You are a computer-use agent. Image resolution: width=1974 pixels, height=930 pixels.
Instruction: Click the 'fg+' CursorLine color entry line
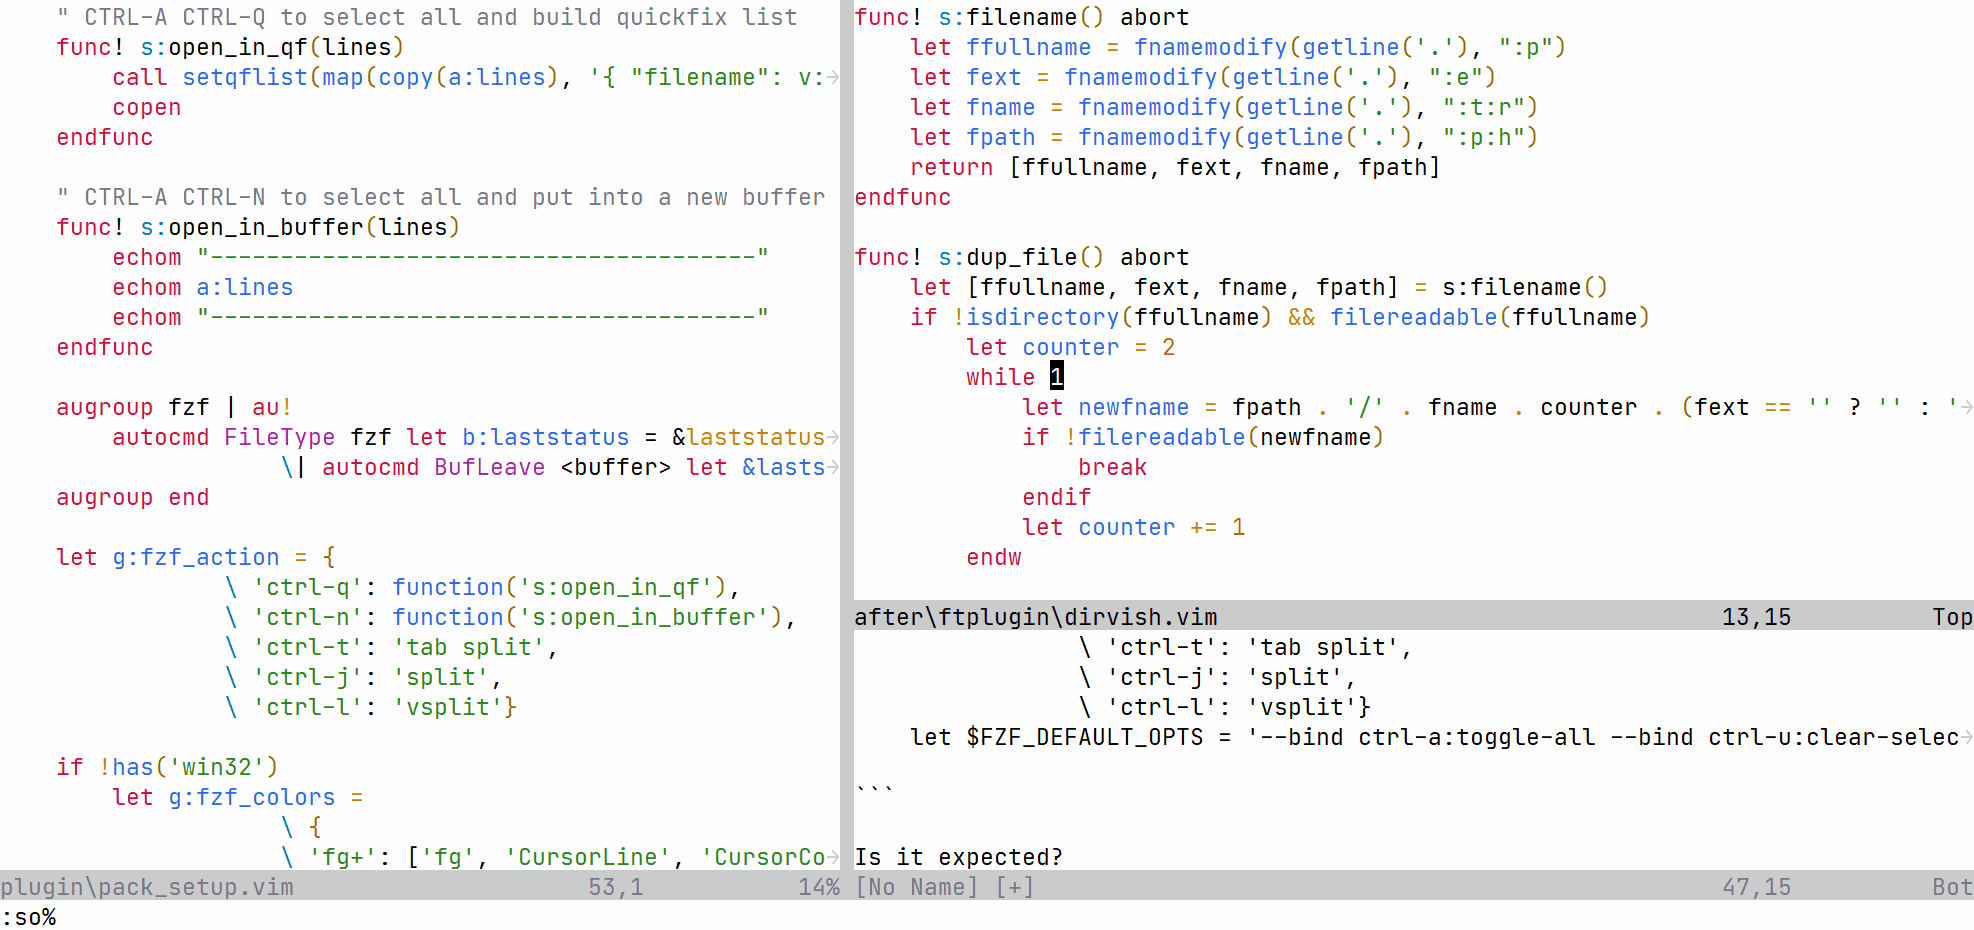(560, 857)
